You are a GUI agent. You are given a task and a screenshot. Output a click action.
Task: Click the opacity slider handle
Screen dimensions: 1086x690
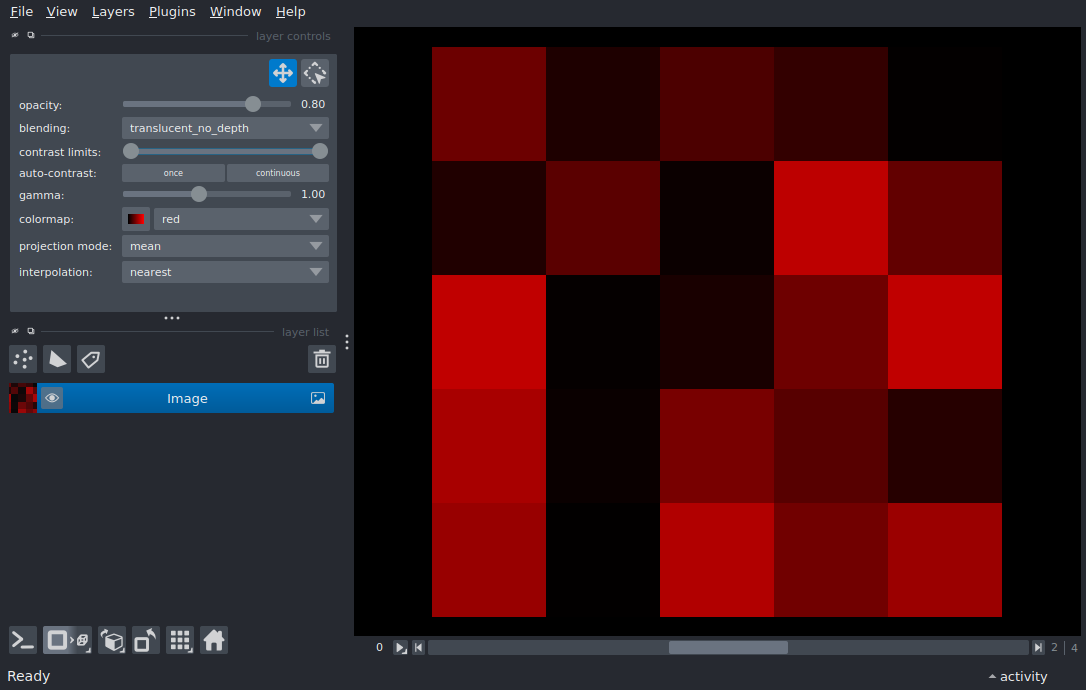point(253,104)
